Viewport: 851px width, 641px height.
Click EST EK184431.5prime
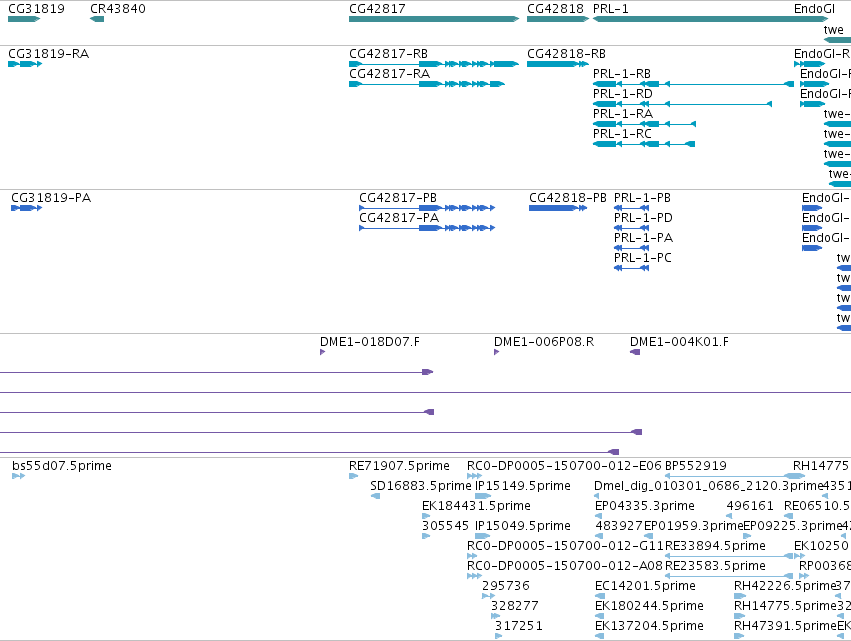pyautogui.click(x=426, y=517)
